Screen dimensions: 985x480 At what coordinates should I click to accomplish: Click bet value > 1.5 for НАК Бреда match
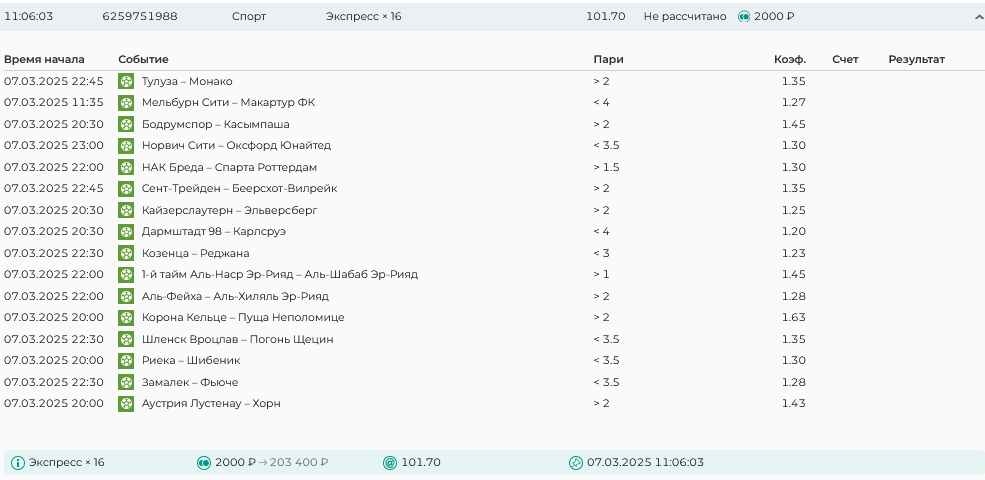click(606, 167)
